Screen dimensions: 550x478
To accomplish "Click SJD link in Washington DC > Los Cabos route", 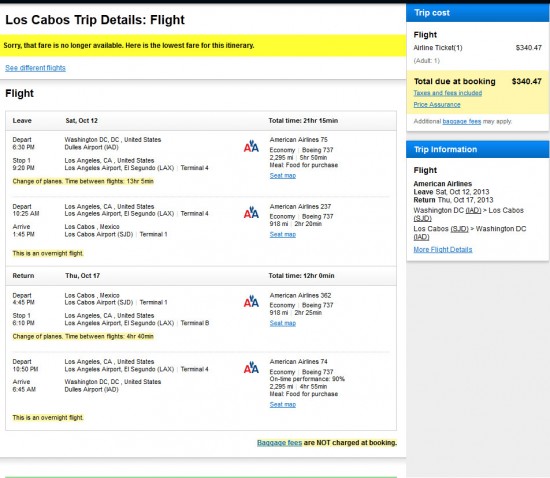I will pyautogui.click(x=422, y=218).
